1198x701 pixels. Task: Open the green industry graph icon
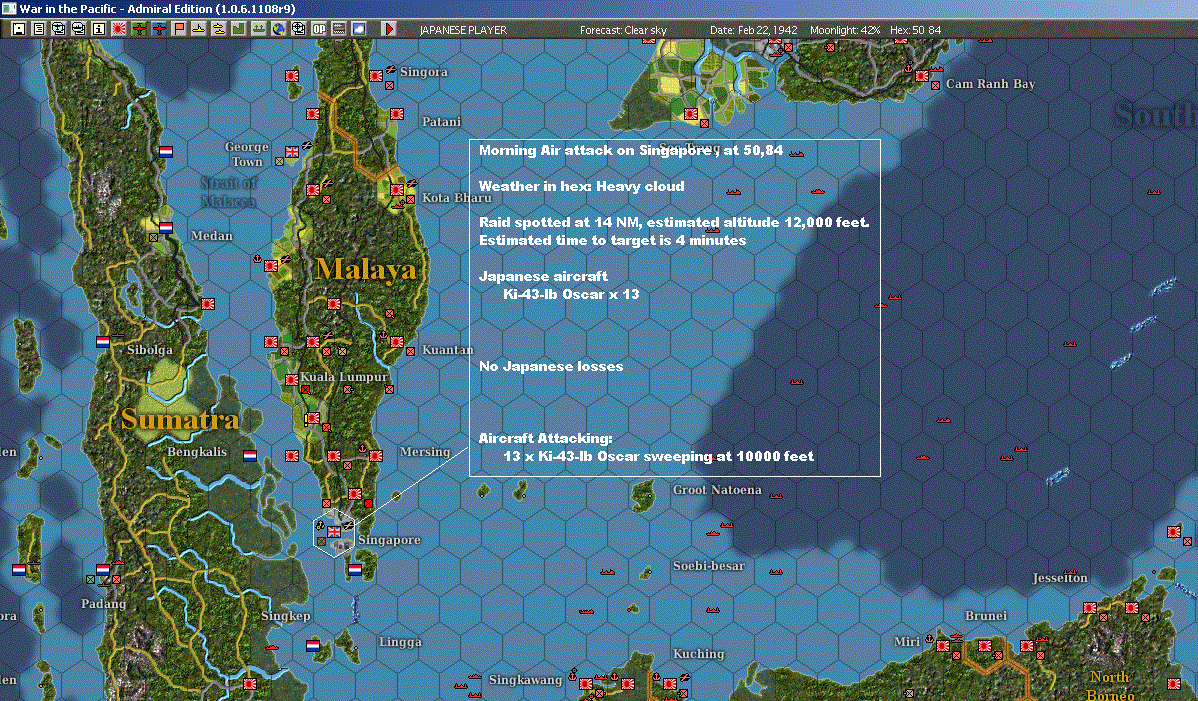coord(238,29)
